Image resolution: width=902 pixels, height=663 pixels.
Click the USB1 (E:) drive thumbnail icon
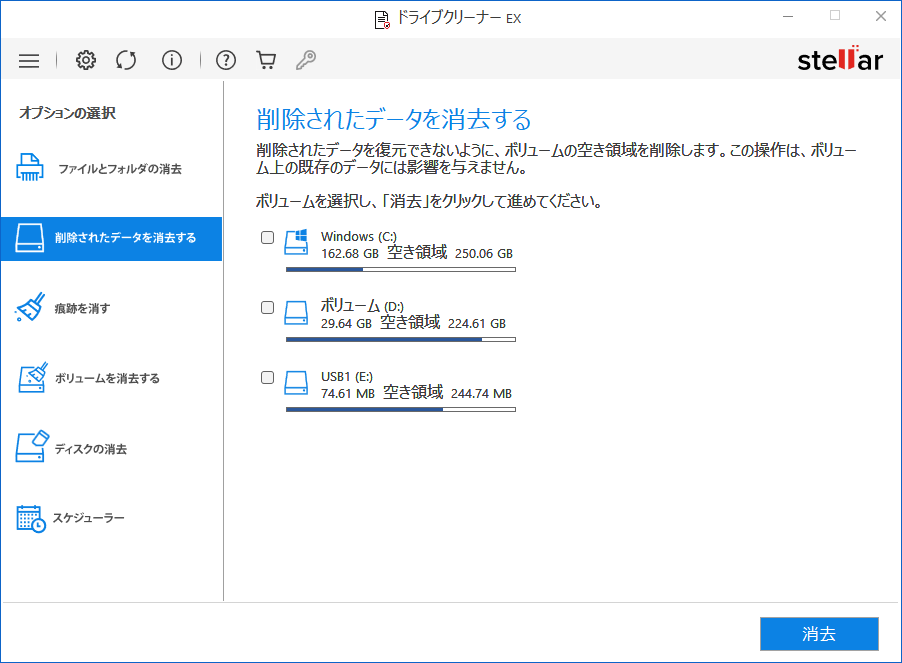295,383
